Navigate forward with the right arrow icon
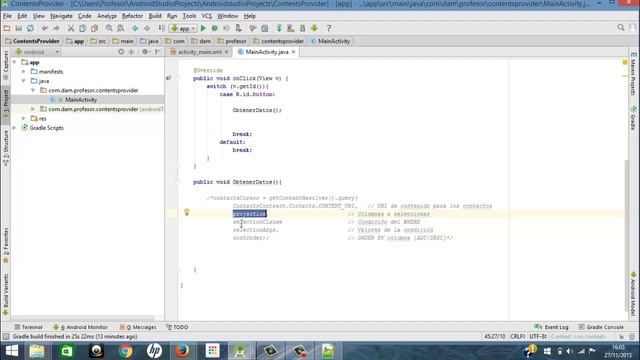640x360 pixels. [147, 28]
